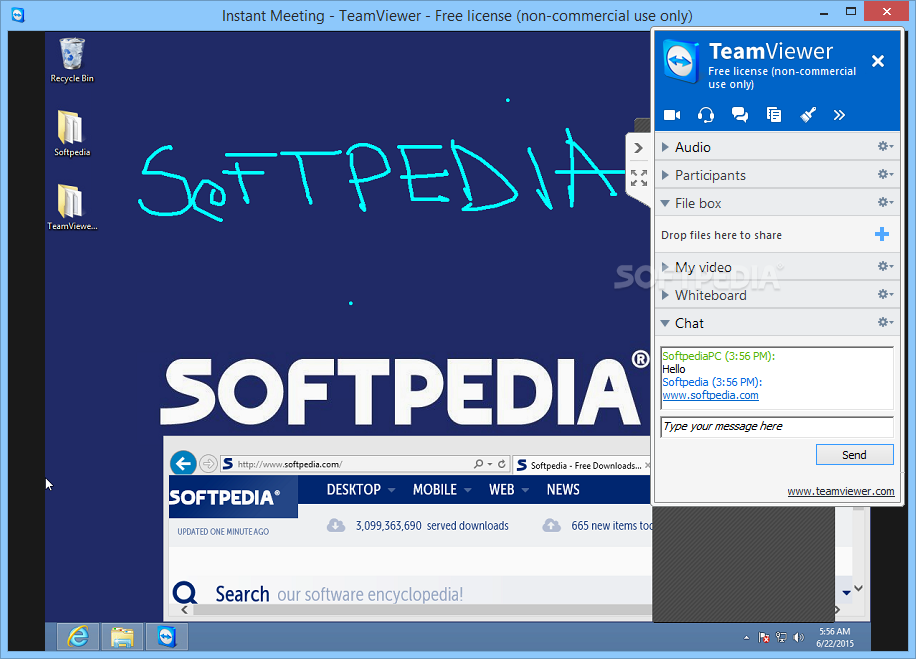The height and width of the screenshot is (659, 916).
Task: Click the fullscreen arrows icon on side tab
Action: [639, 178]
